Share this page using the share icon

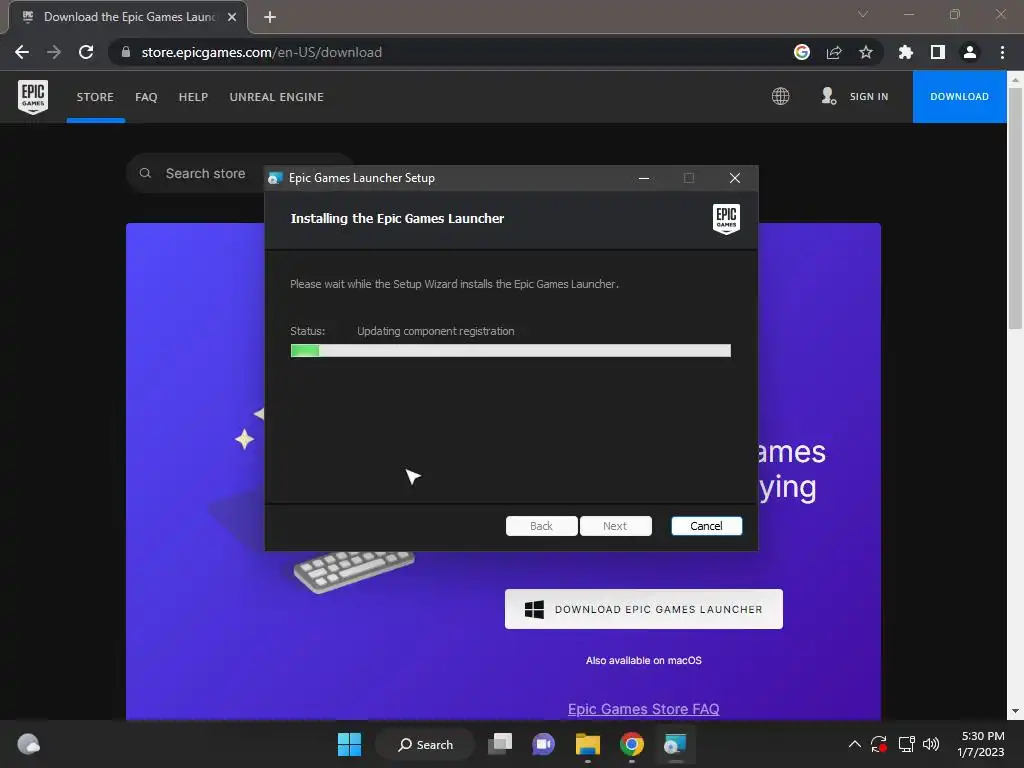click(x=834, y=52)
